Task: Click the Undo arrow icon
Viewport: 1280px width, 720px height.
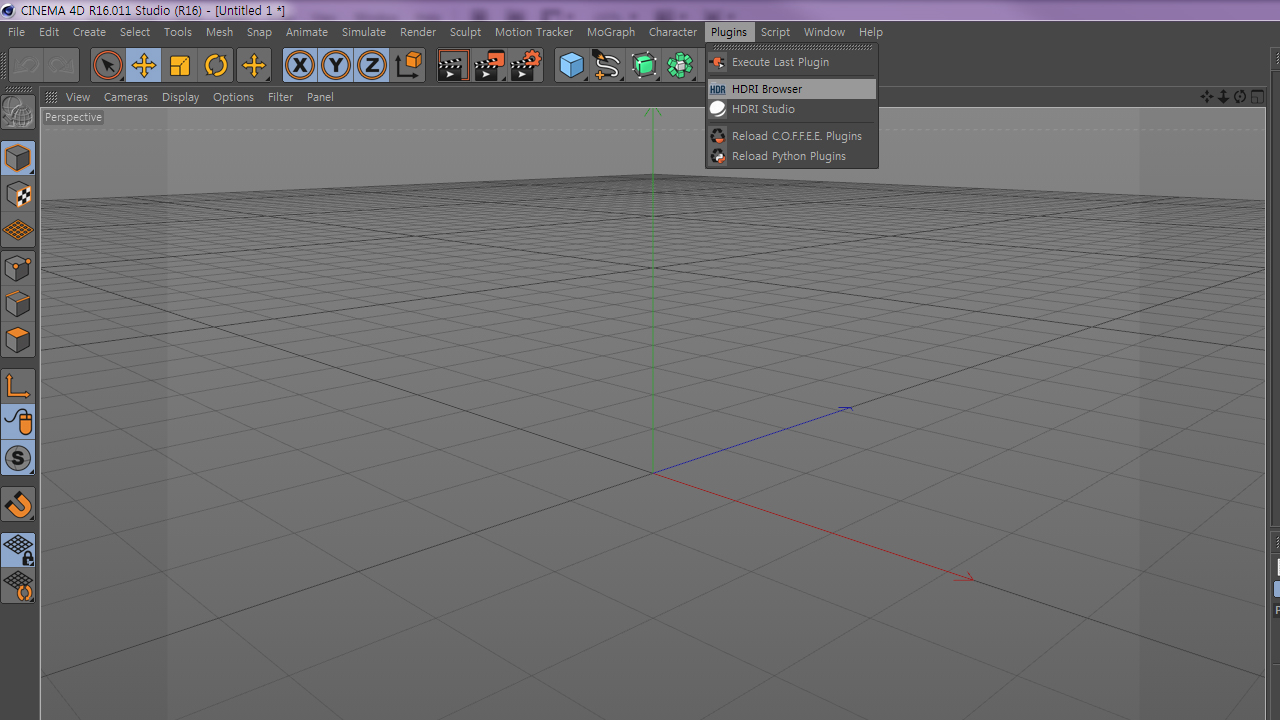Action: 26,66
